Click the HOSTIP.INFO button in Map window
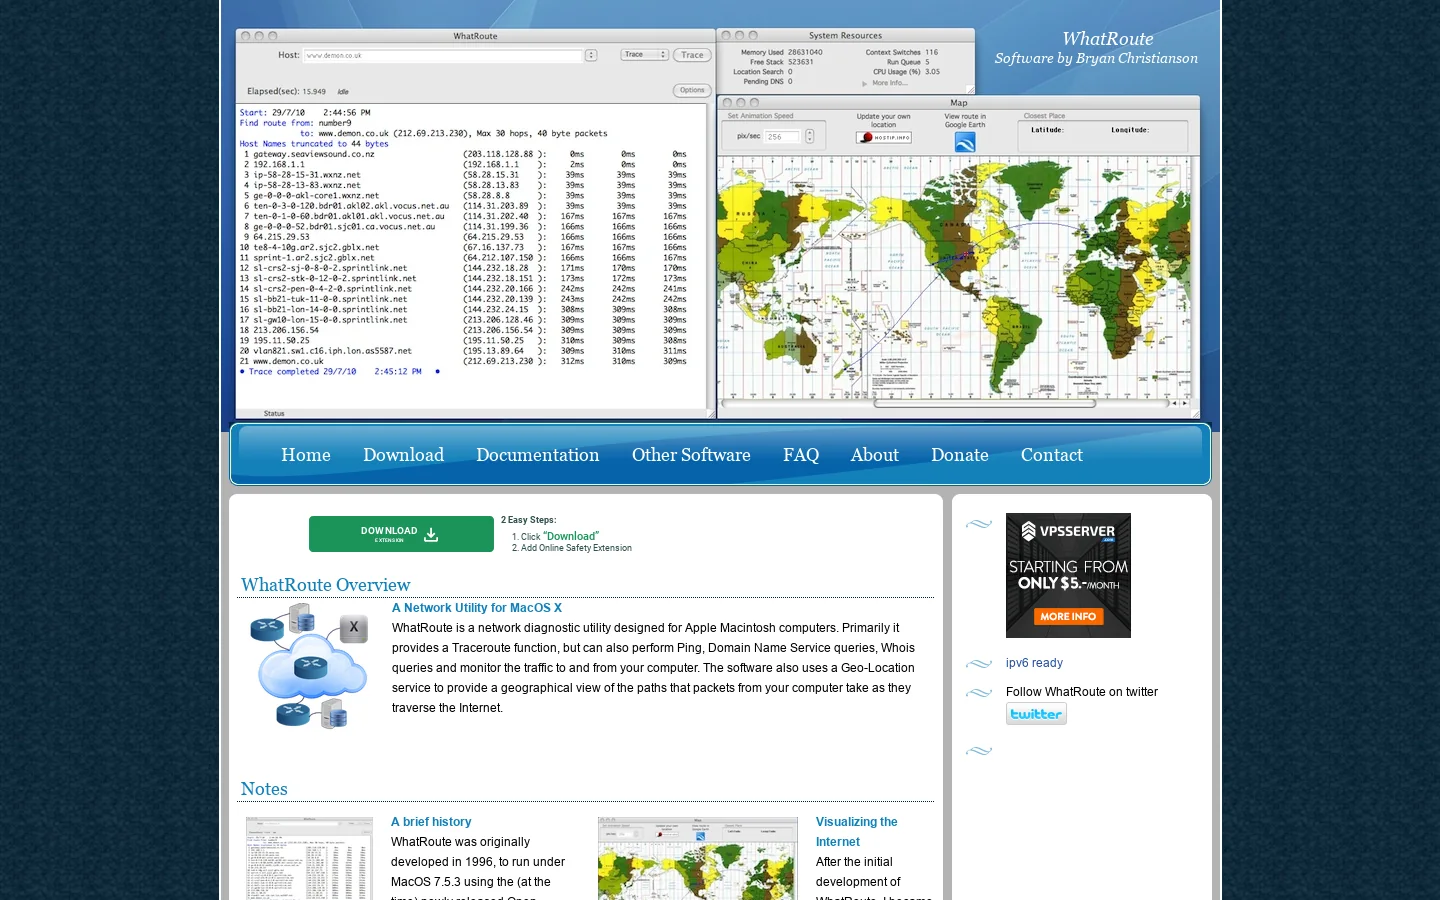 (884, 137)
